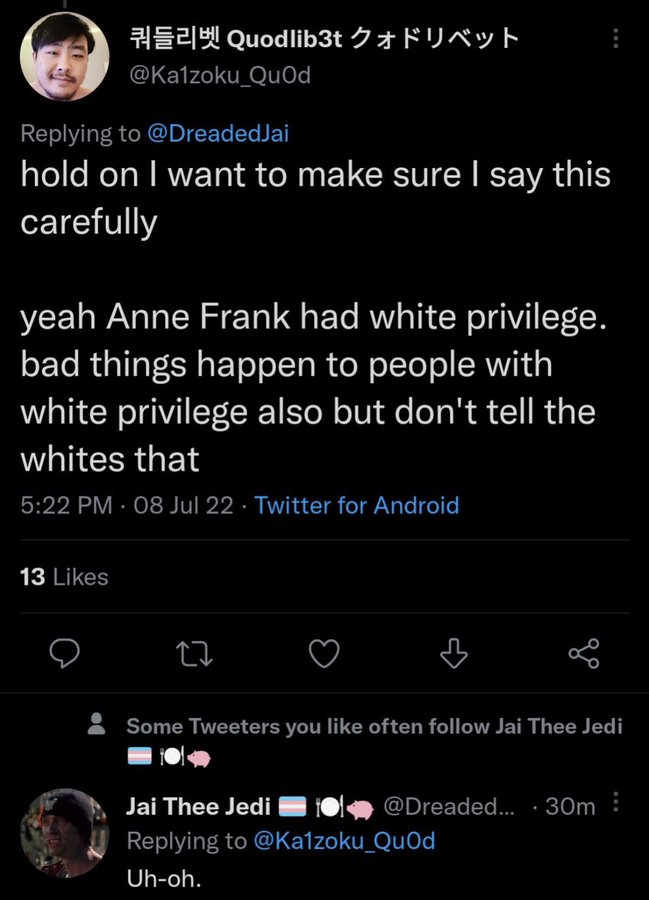Share the tweet via share icon
Viewport: 649px width, 900px height.
tap(583, 653)
